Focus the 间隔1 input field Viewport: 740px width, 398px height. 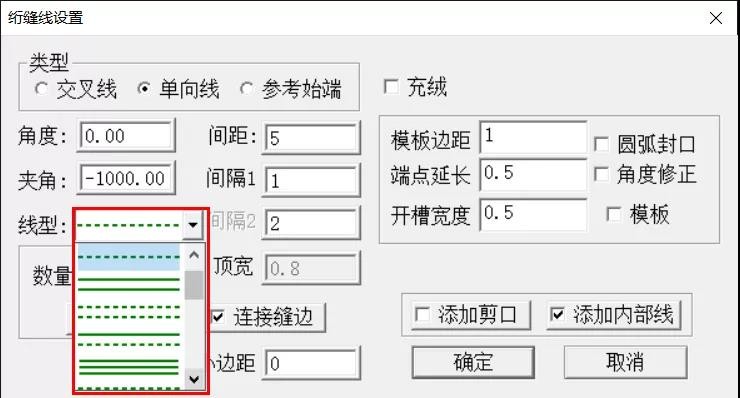(311, 181)
